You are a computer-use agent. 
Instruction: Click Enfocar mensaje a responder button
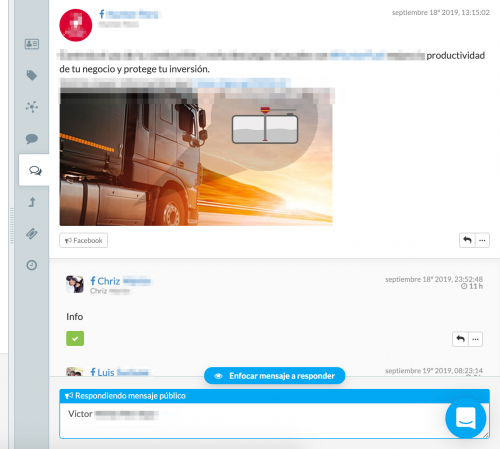click(x=274, y=376)
